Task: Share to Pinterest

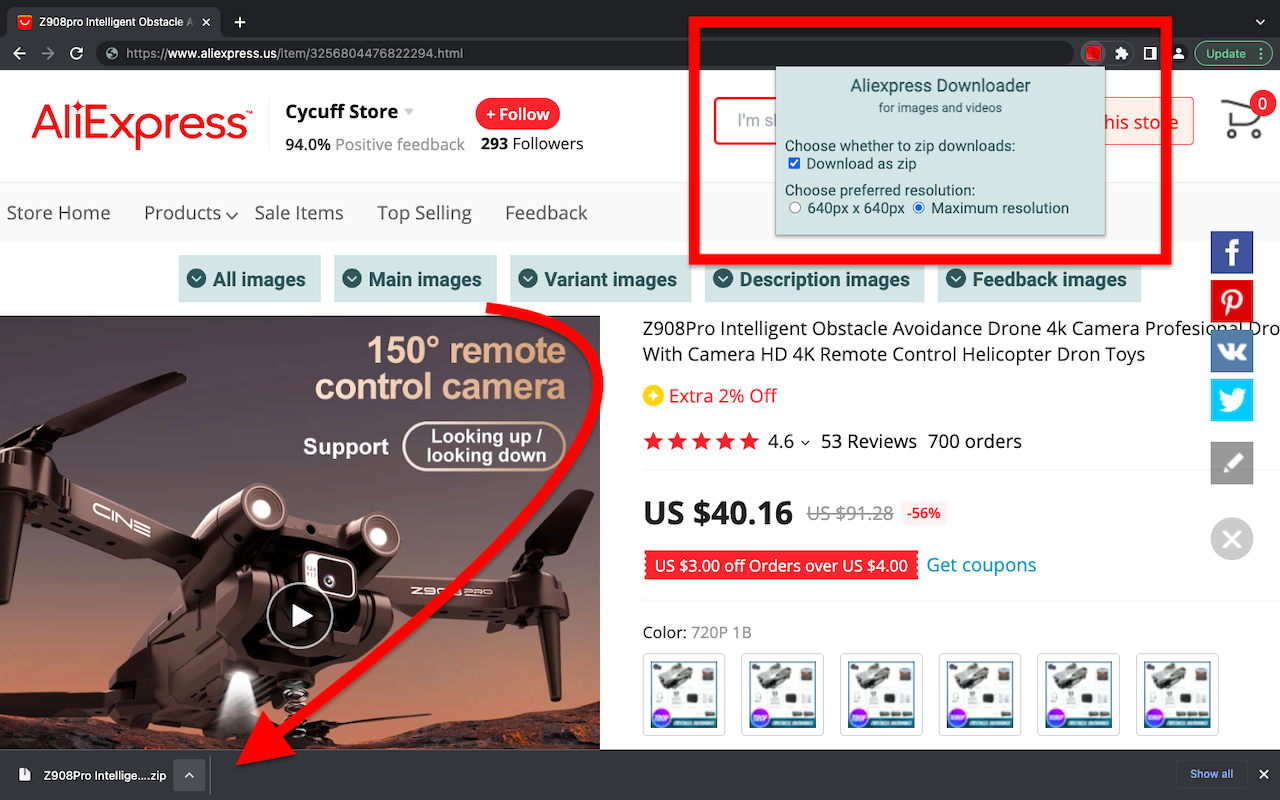Action: click(1232, 301)
